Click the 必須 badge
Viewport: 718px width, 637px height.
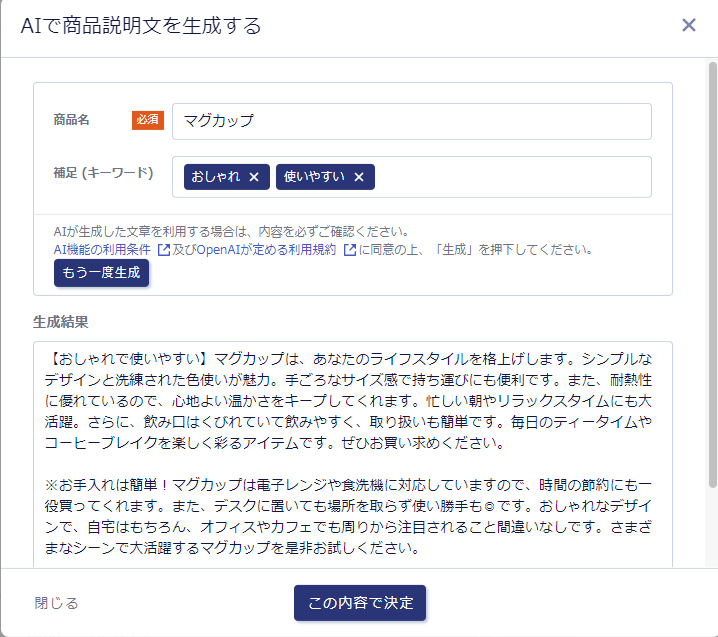point(148,120)
